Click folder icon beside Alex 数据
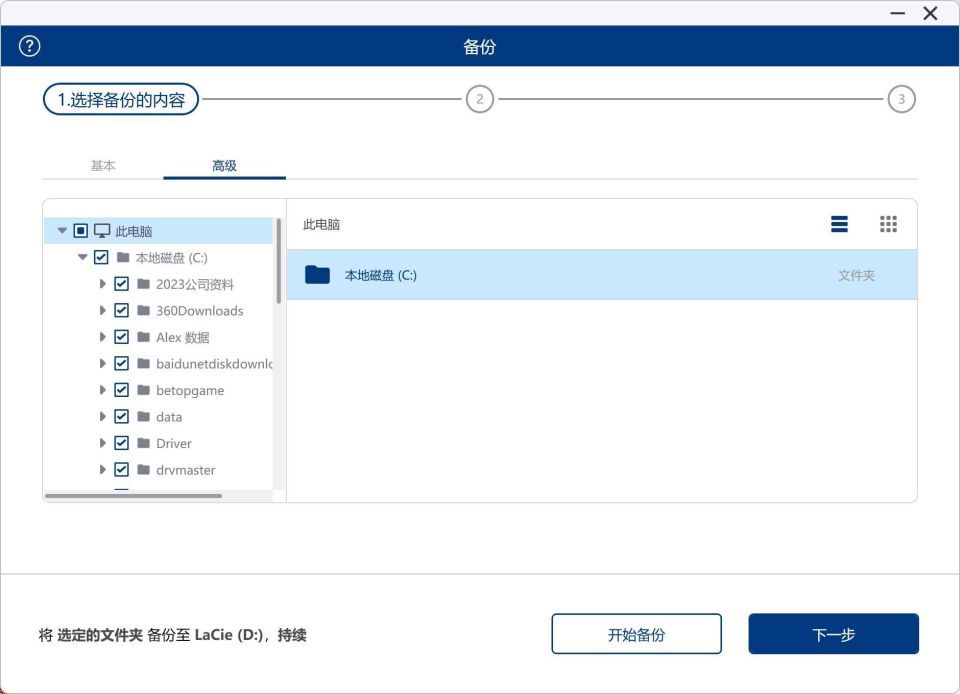The width and height of the screenshot is (960, 694). [144, 337]
